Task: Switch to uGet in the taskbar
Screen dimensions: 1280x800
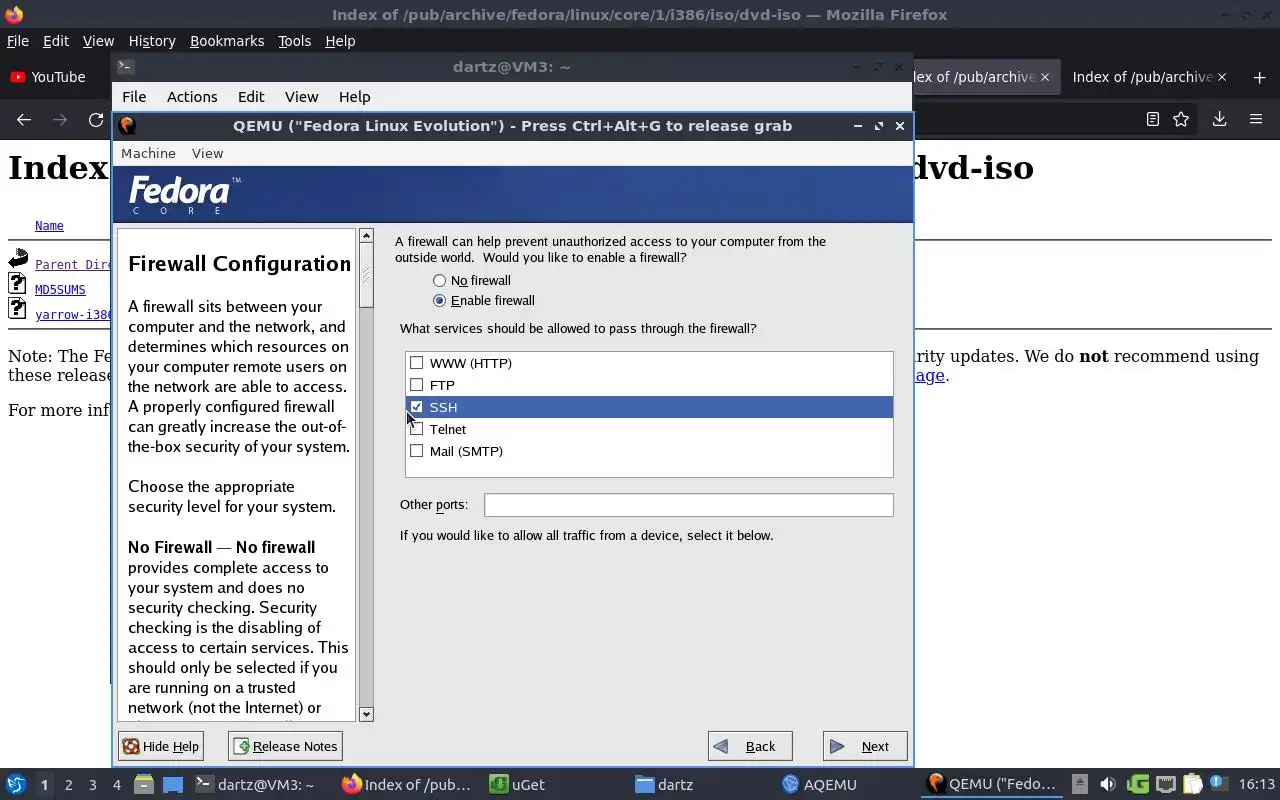Action: (x=518, y=784)
